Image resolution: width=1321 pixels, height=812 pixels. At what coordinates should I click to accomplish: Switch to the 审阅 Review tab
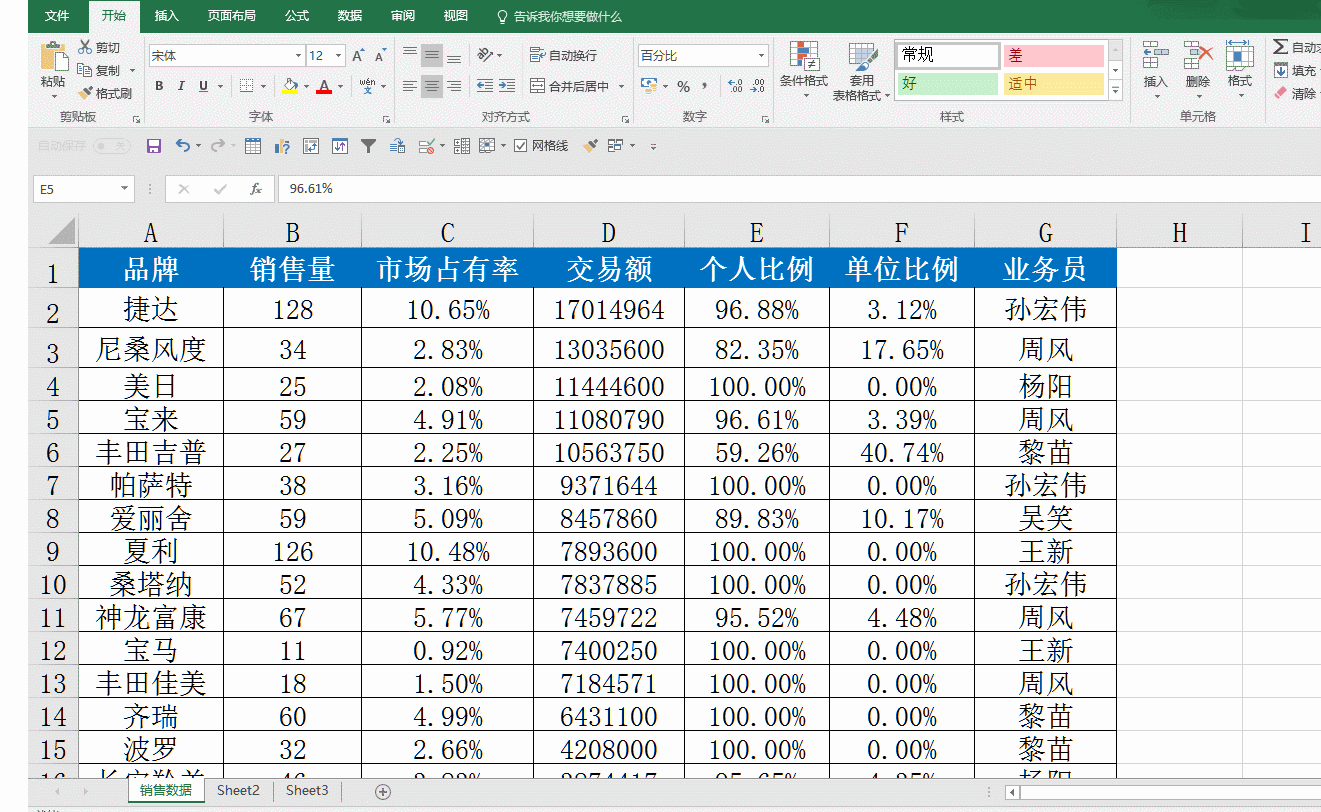pos(403,16)
